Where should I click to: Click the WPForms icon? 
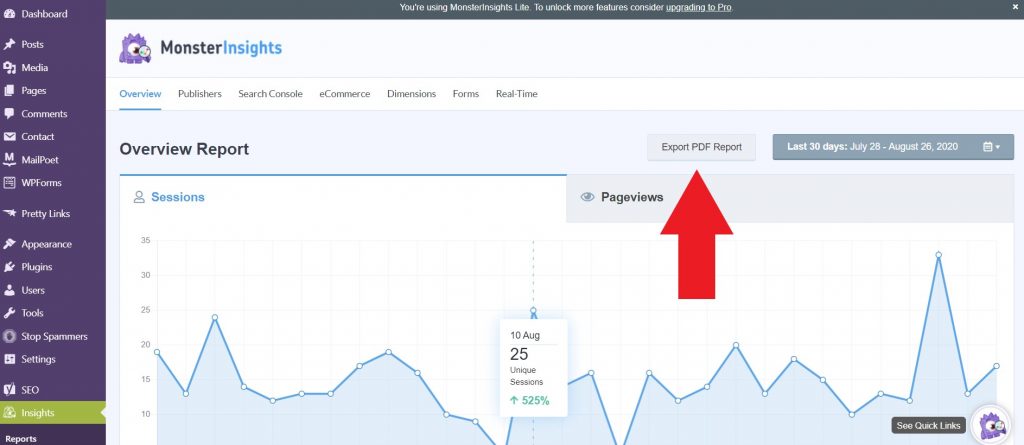[9, 182]
